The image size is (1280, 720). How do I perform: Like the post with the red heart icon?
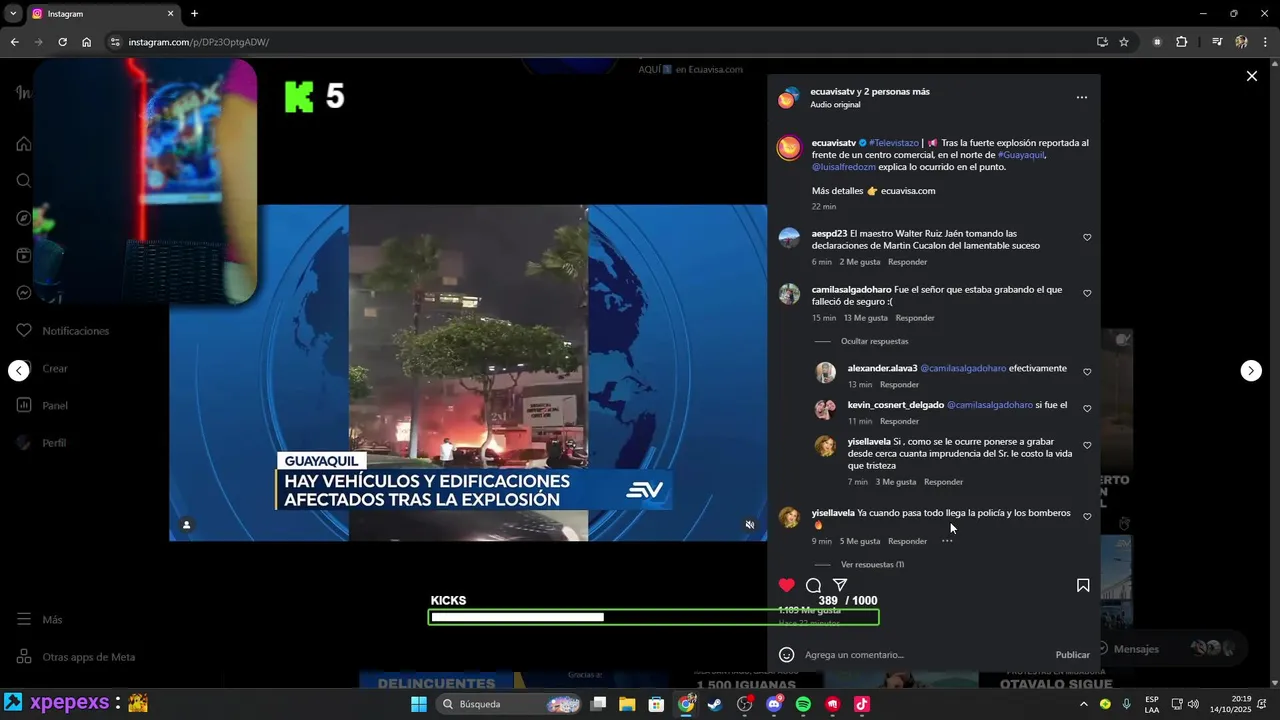[787, 585]
